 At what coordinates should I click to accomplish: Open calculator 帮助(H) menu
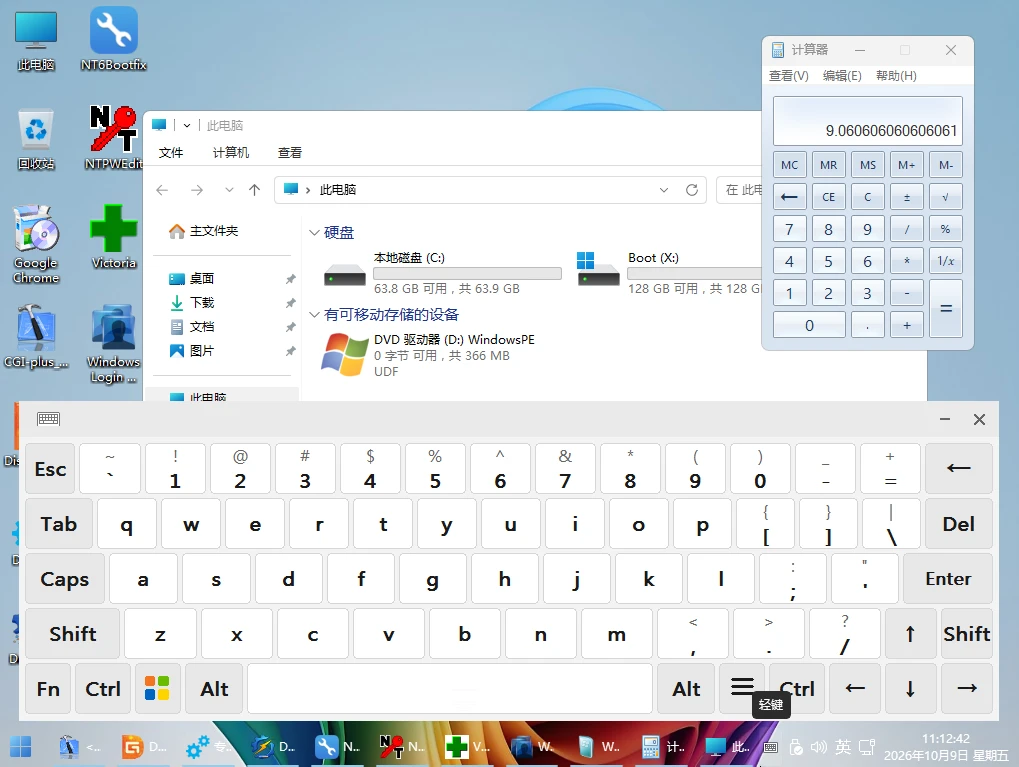pos(896,75)
